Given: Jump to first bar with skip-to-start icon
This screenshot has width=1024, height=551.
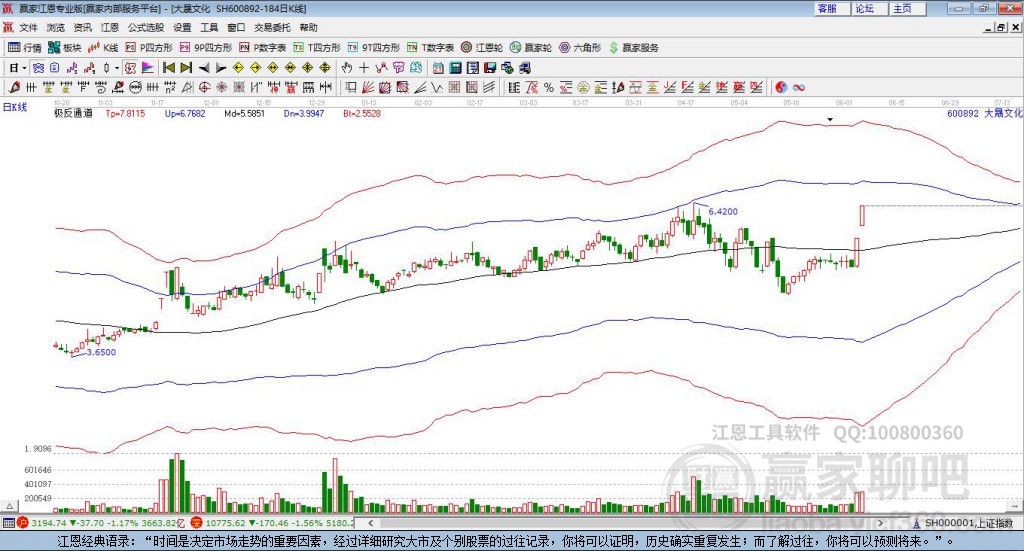Looking at the screenshot, I should click(x=168, y=68).
